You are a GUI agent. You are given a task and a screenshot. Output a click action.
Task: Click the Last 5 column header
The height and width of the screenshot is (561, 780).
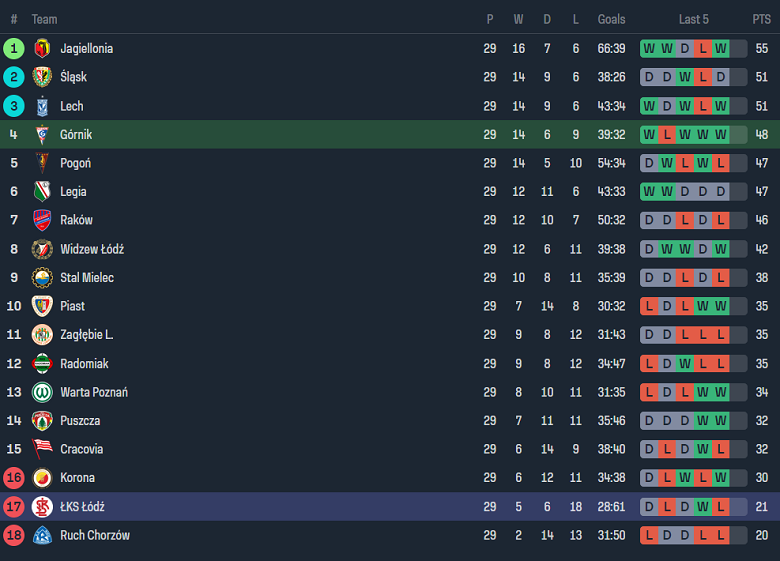point(694,19)
